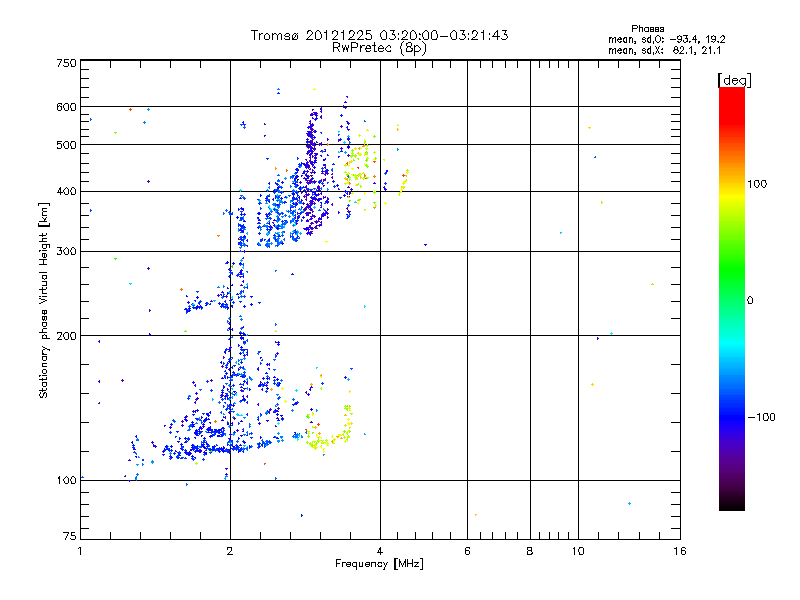800x600 pixels.
Task: Click y-axis tick label '200'
Action: pos(66,336)
